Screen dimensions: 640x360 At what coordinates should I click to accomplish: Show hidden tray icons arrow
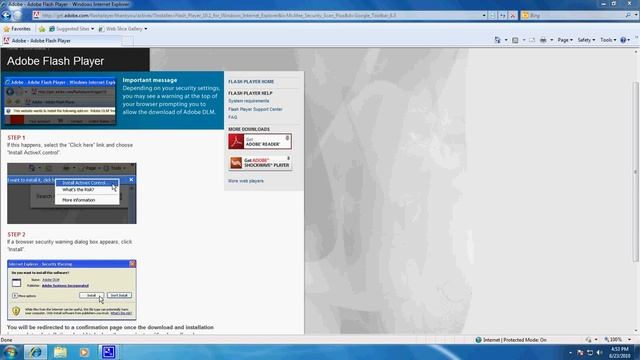(570, 352)
